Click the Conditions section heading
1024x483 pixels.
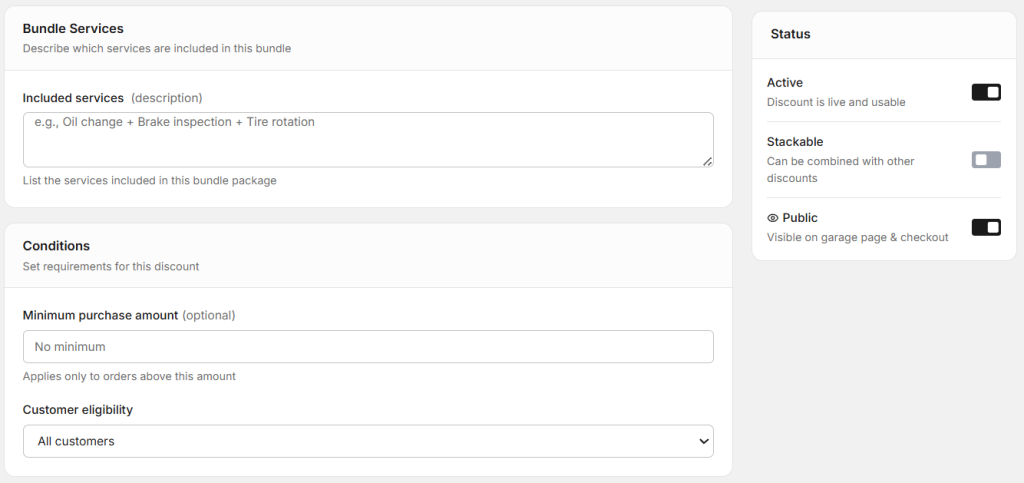click(56, 246)
